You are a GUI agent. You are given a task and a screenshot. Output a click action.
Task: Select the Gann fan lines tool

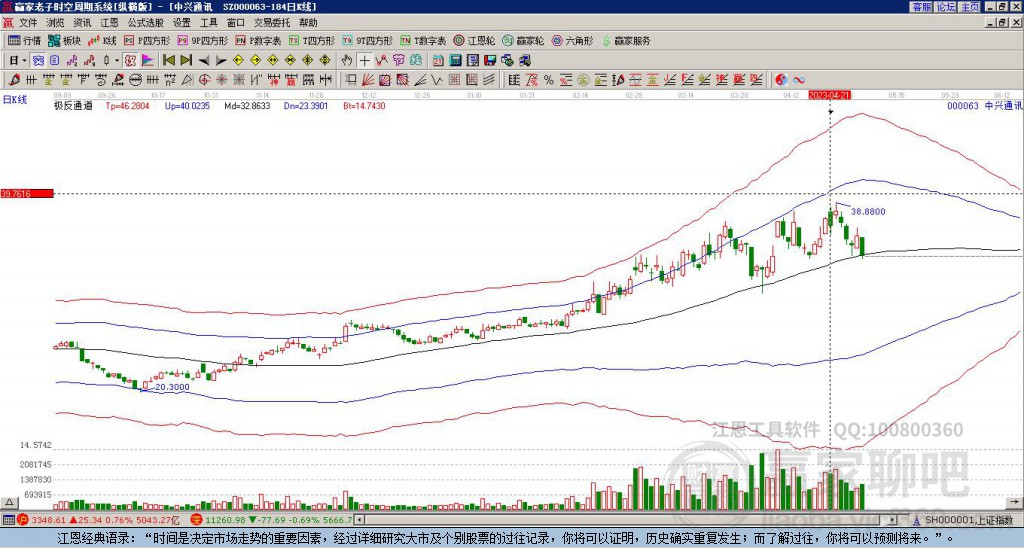[367, 80]
